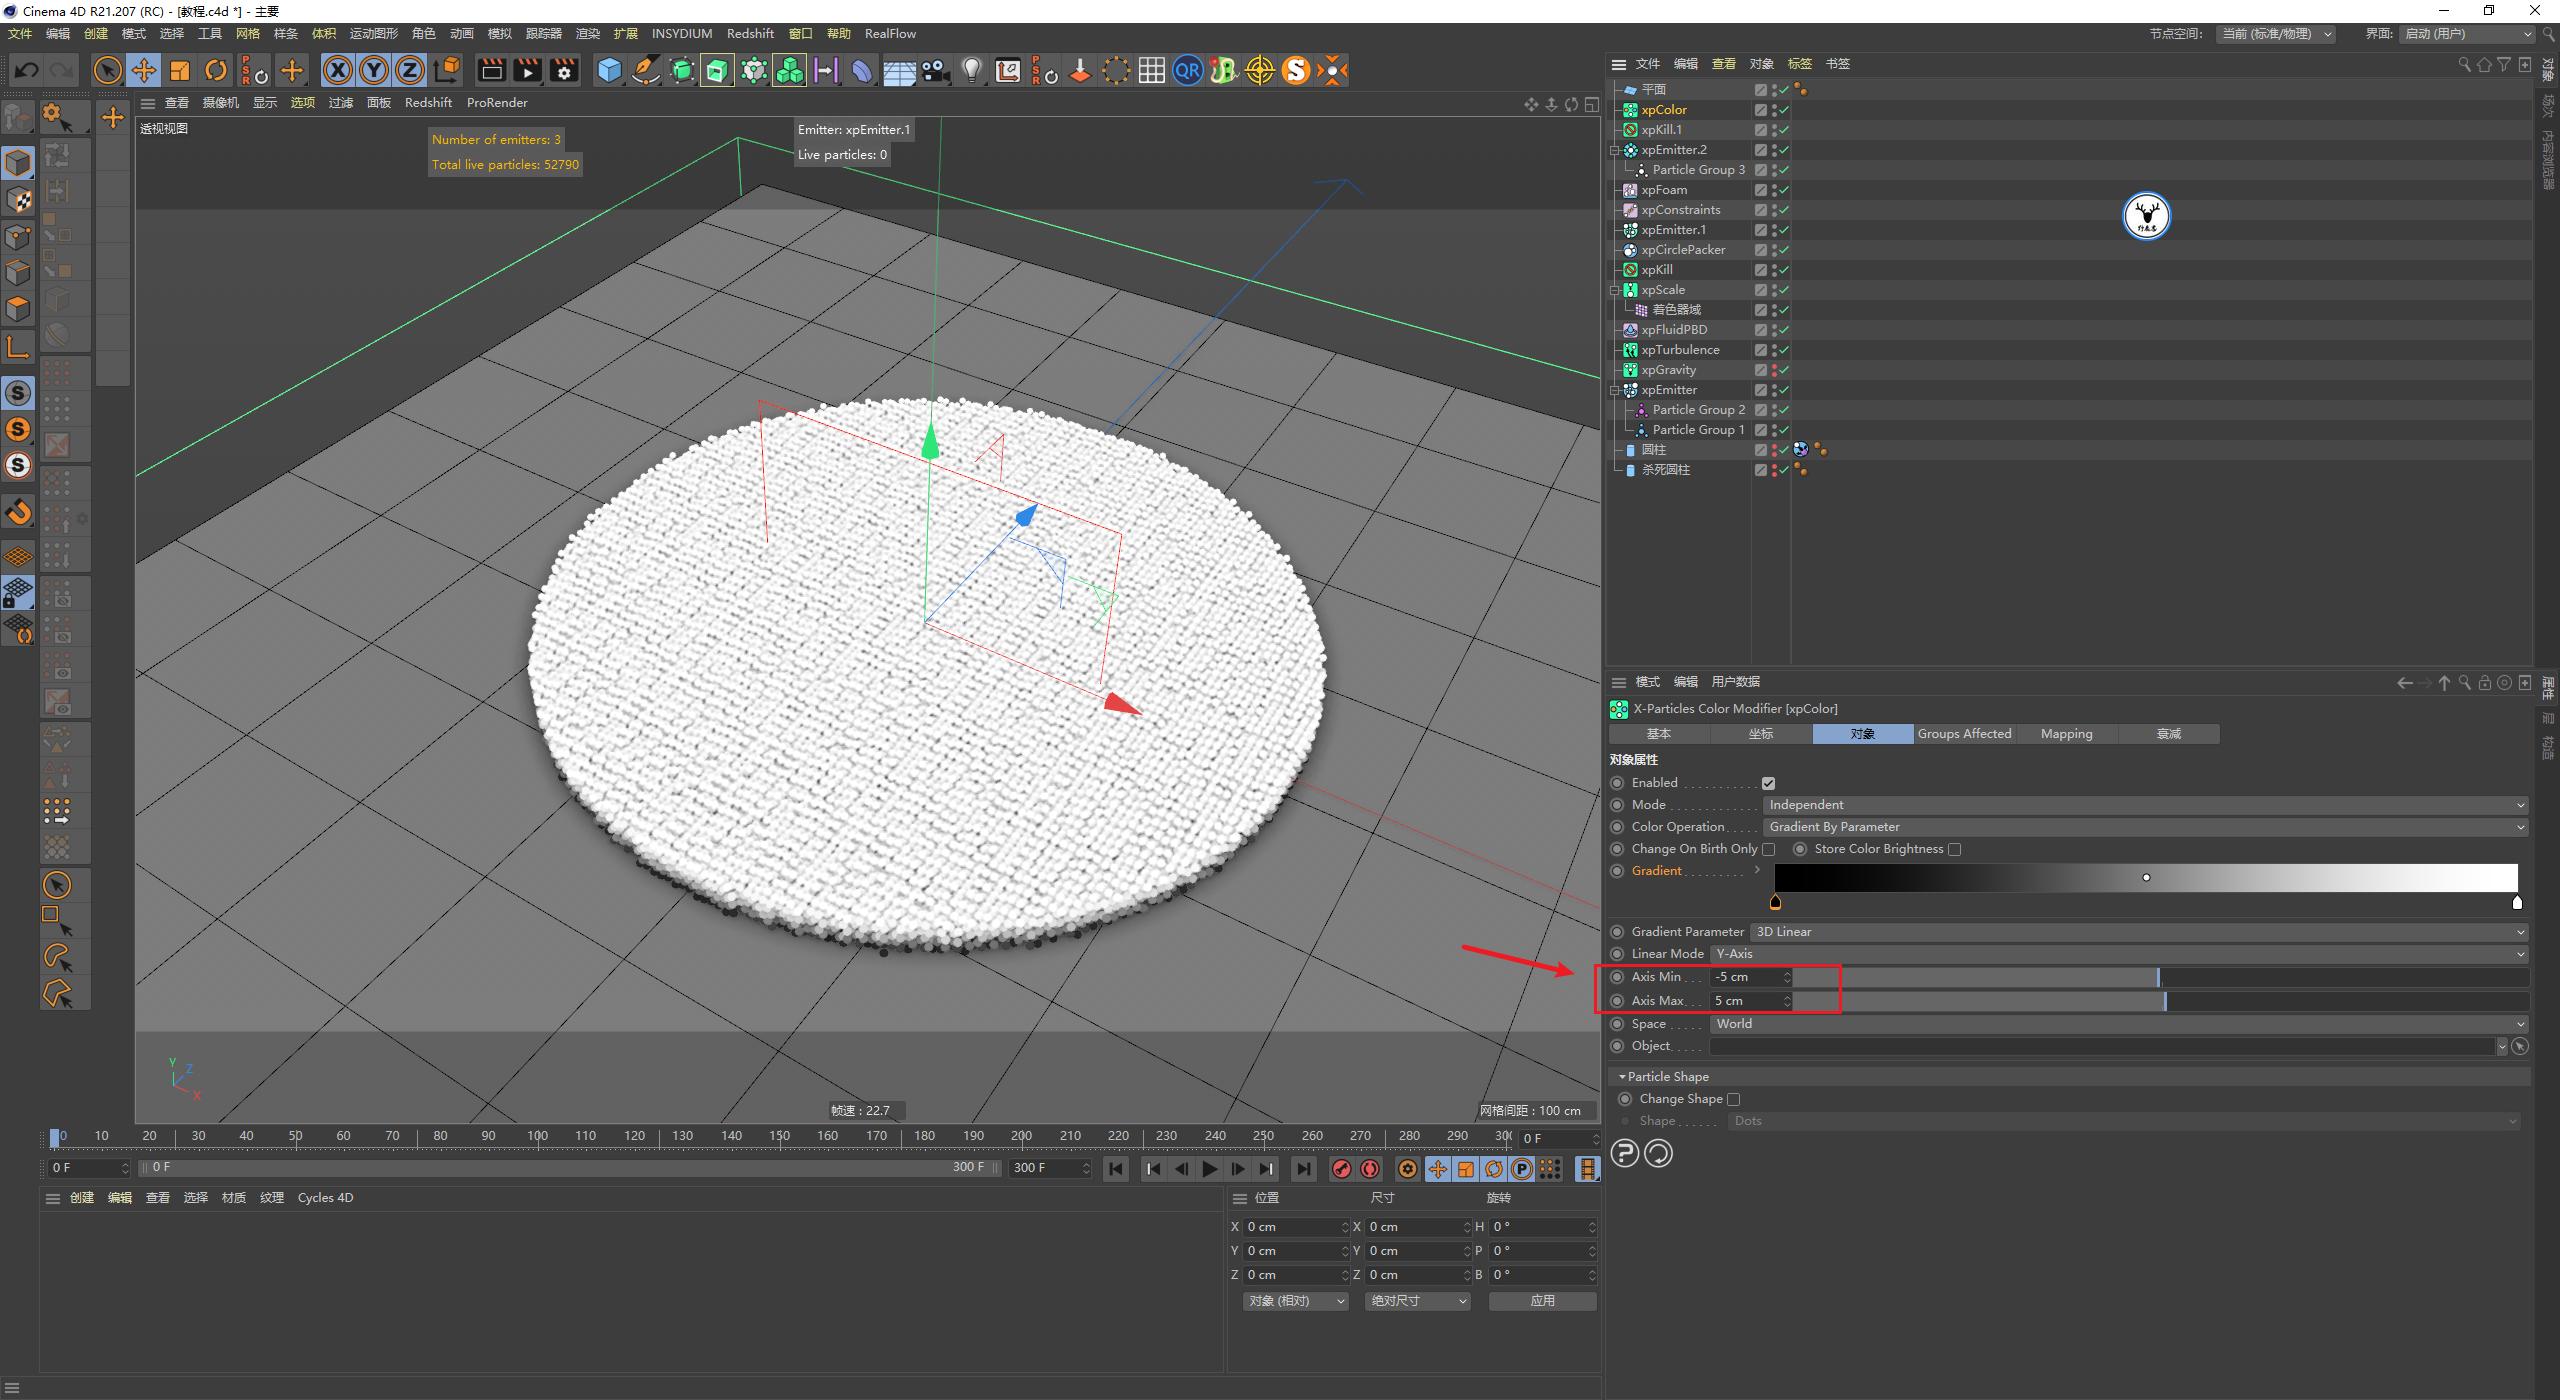Click the 应用 button in the coordinates panel
Image resolution: width=2560 pixels, height=1400 pixels.
pos(1542,1301)
